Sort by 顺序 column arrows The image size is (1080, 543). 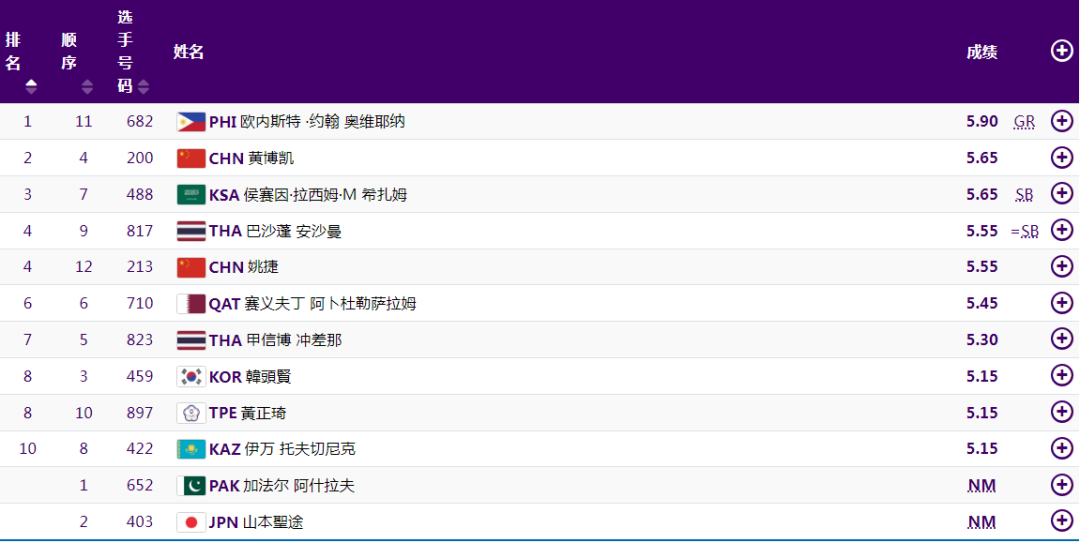(x=87, y=87)
